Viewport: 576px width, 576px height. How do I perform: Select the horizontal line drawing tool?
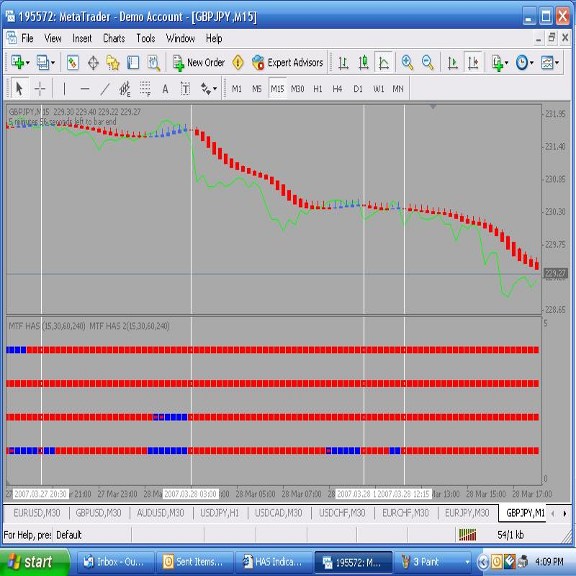[x=85, y=89]
